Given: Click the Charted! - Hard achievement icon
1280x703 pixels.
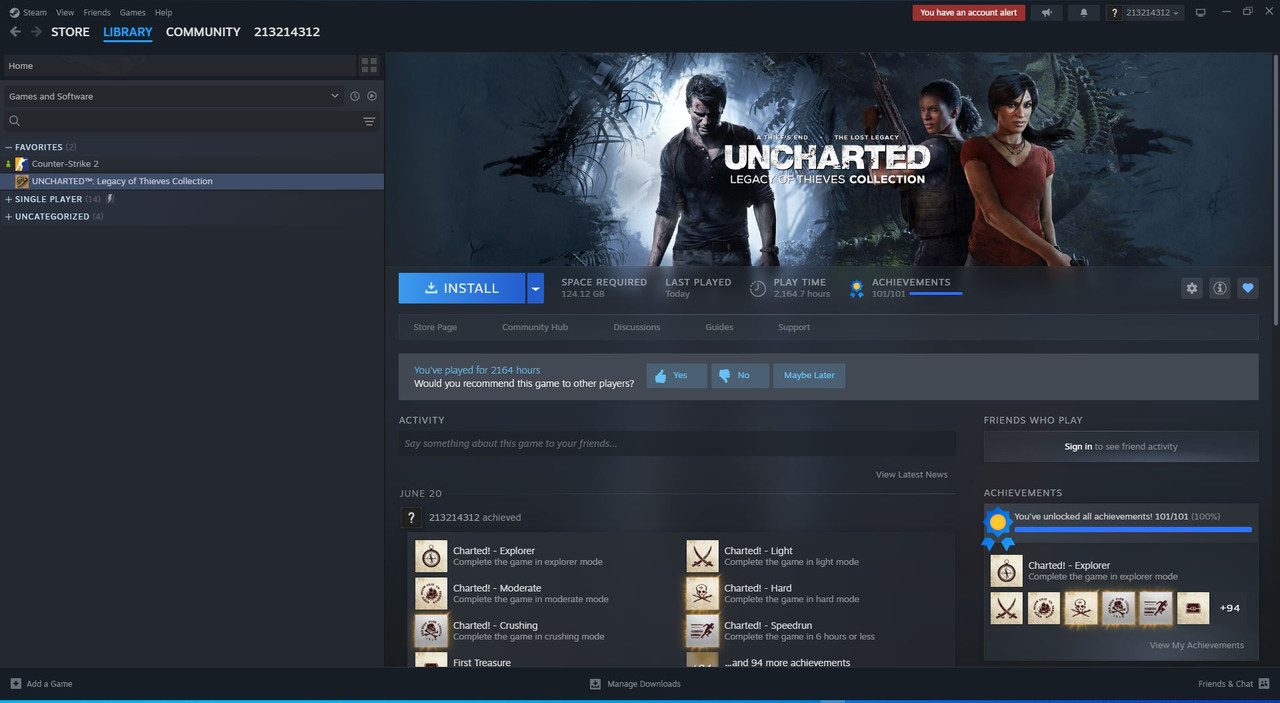Looking at the screenshot, I should tap(702, 593).
